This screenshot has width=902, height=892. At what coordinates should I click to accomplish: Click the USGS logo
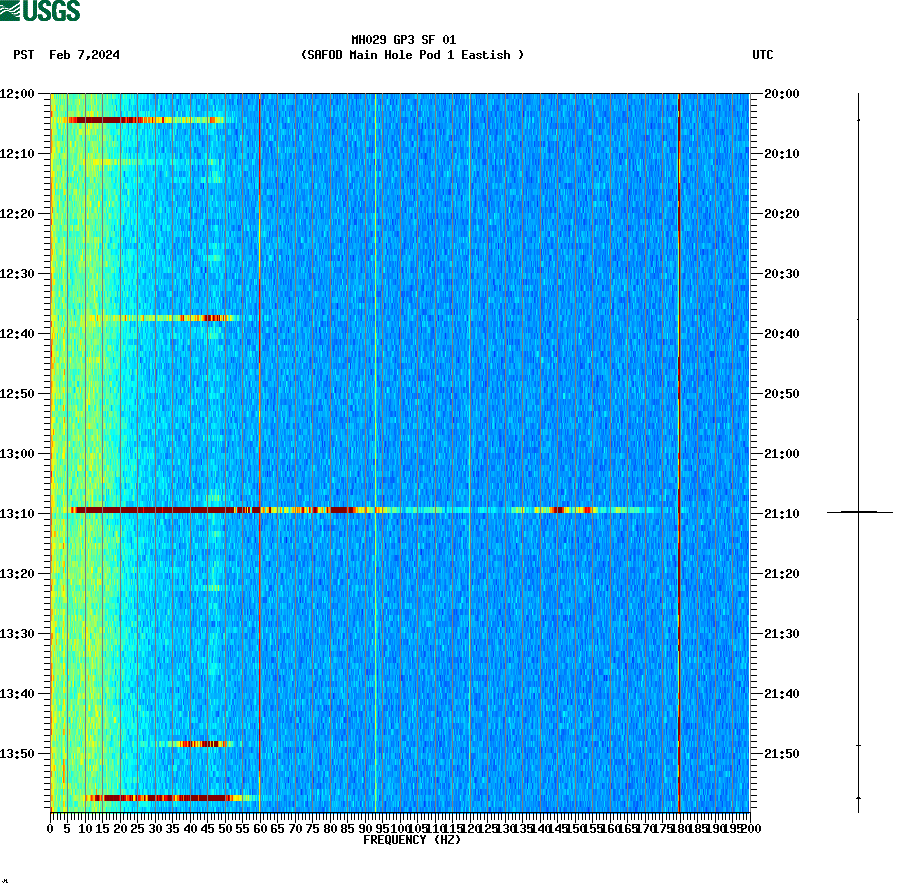click(40, 10)
